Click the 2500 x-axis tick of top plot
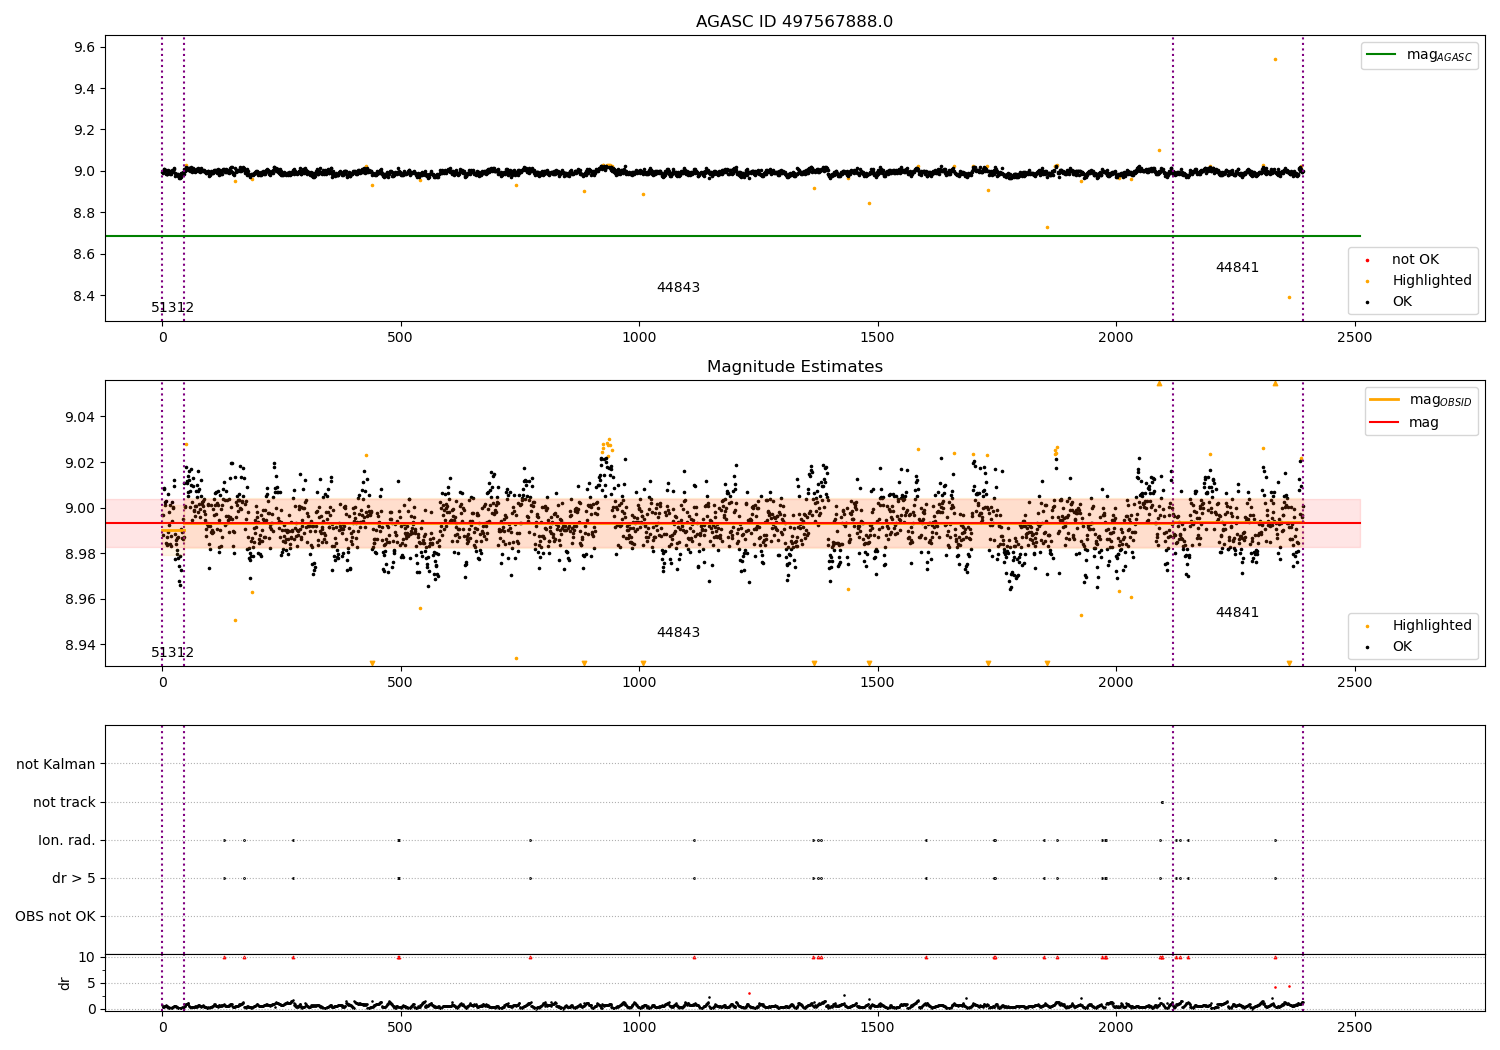Viewport: 1500px width, 1050px height. (1355, 338)
